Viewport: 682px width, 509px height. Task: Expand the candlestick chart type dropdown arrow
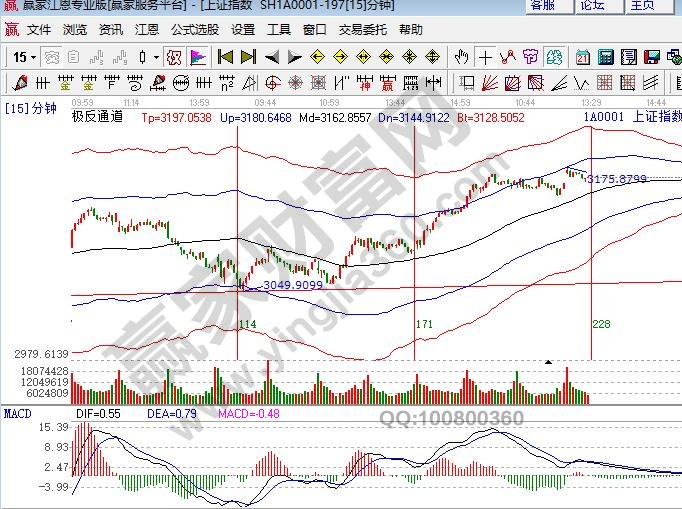[157, 57]
